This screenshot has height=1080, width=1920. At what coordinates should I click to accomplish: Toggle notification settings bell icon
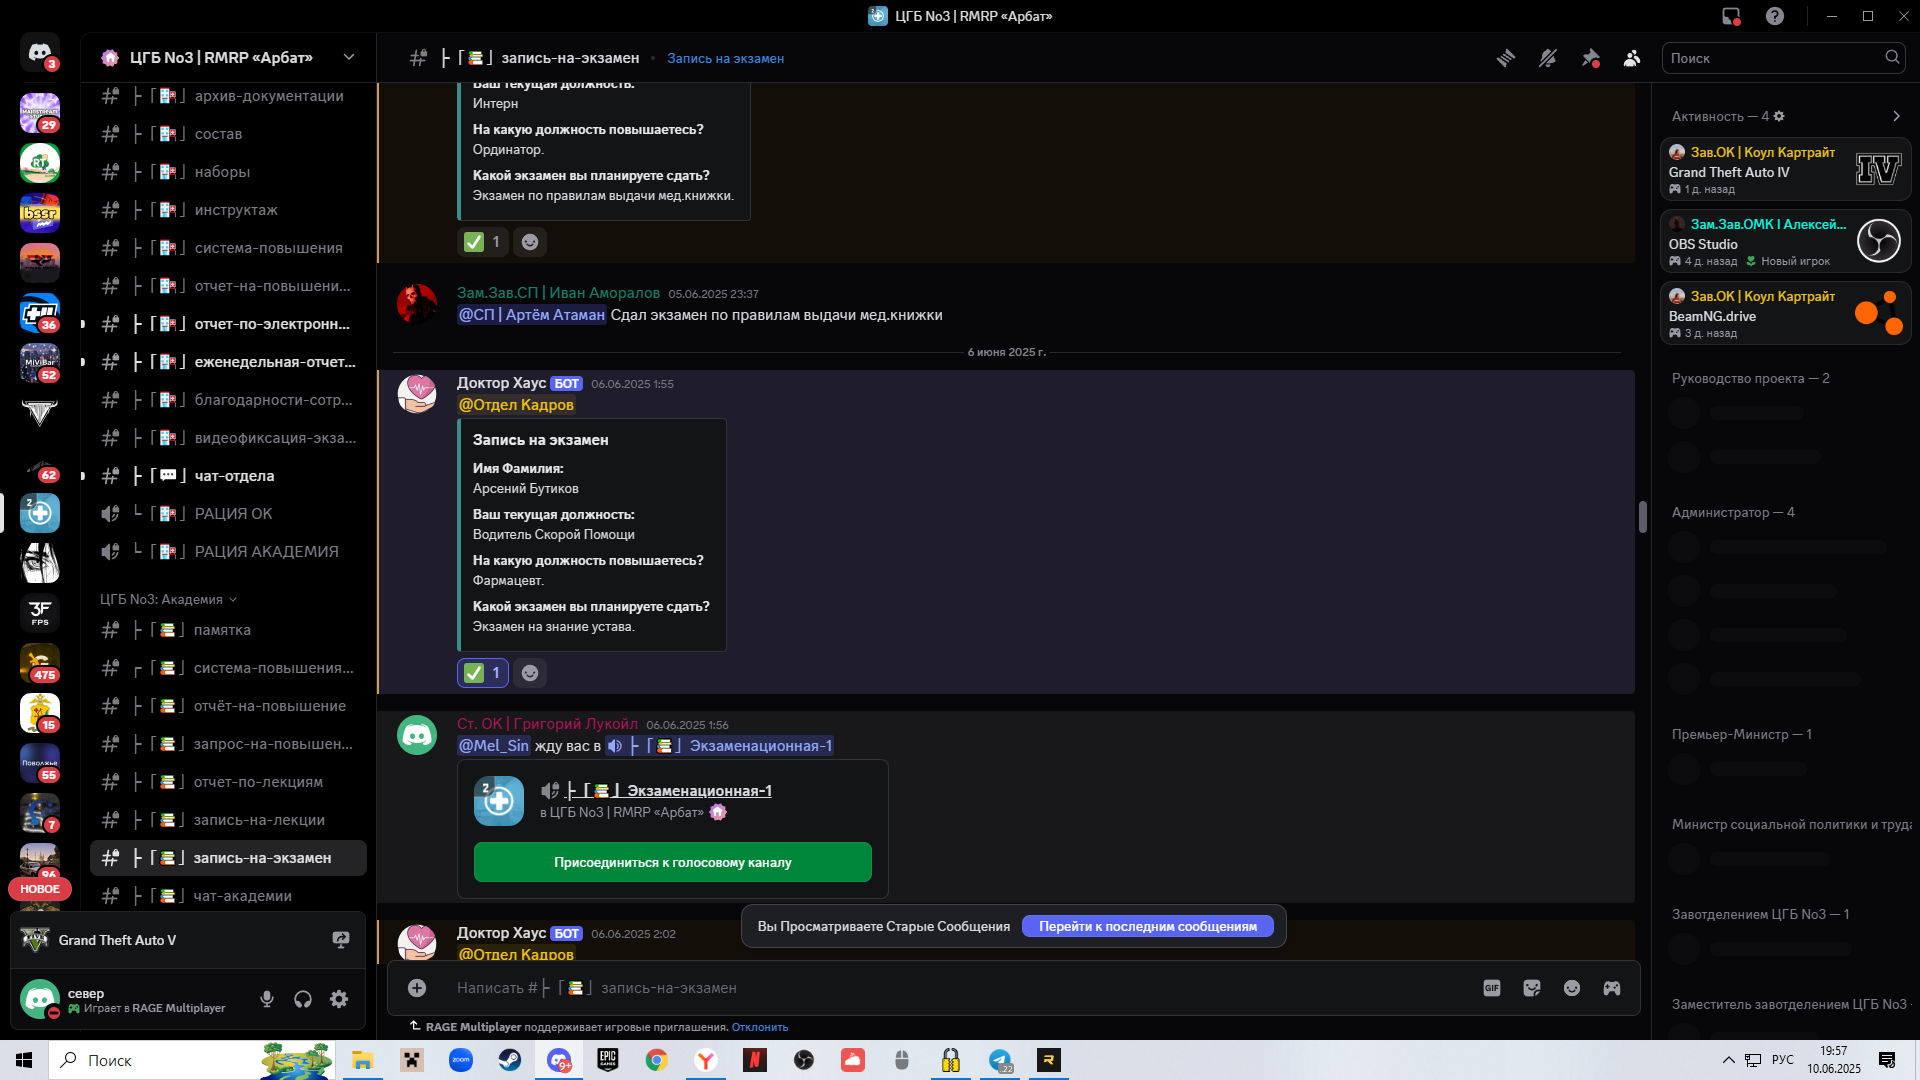(1547, 58)
